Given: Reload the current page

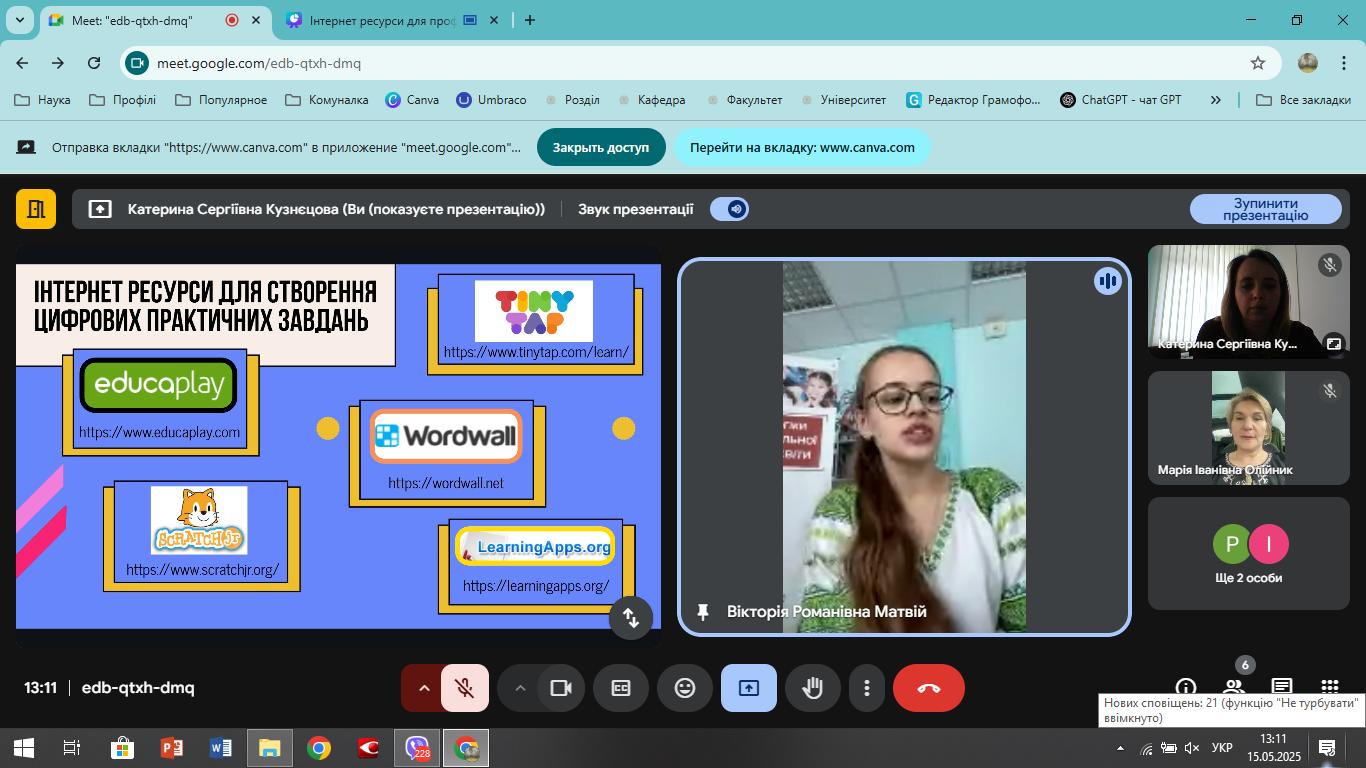Looking at the screenshot, I should pos(94,63).
